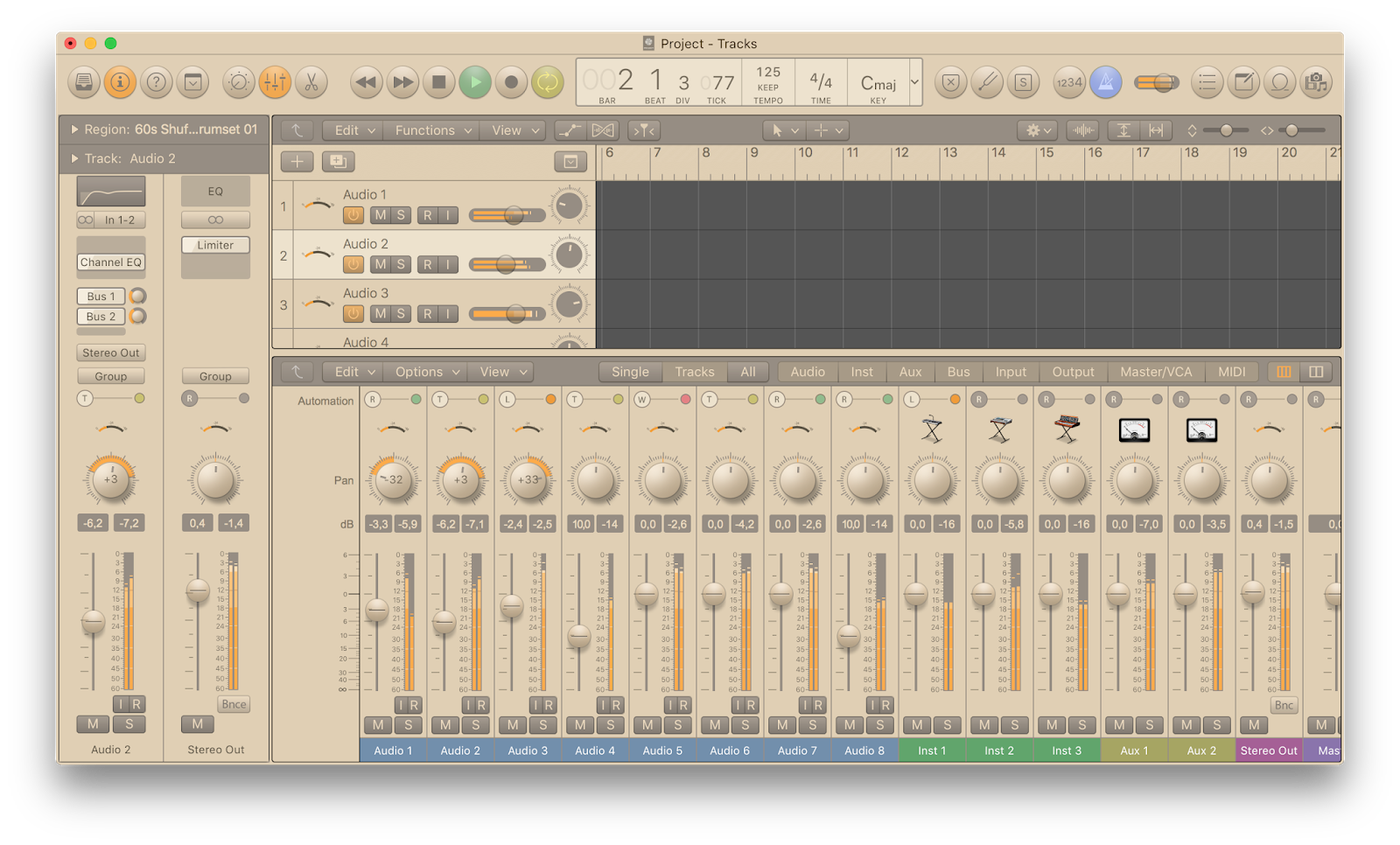The width and height of the screenshot is (1400, 845).
Task: Select narrow channel strips view button
Action: point(1284,372)
